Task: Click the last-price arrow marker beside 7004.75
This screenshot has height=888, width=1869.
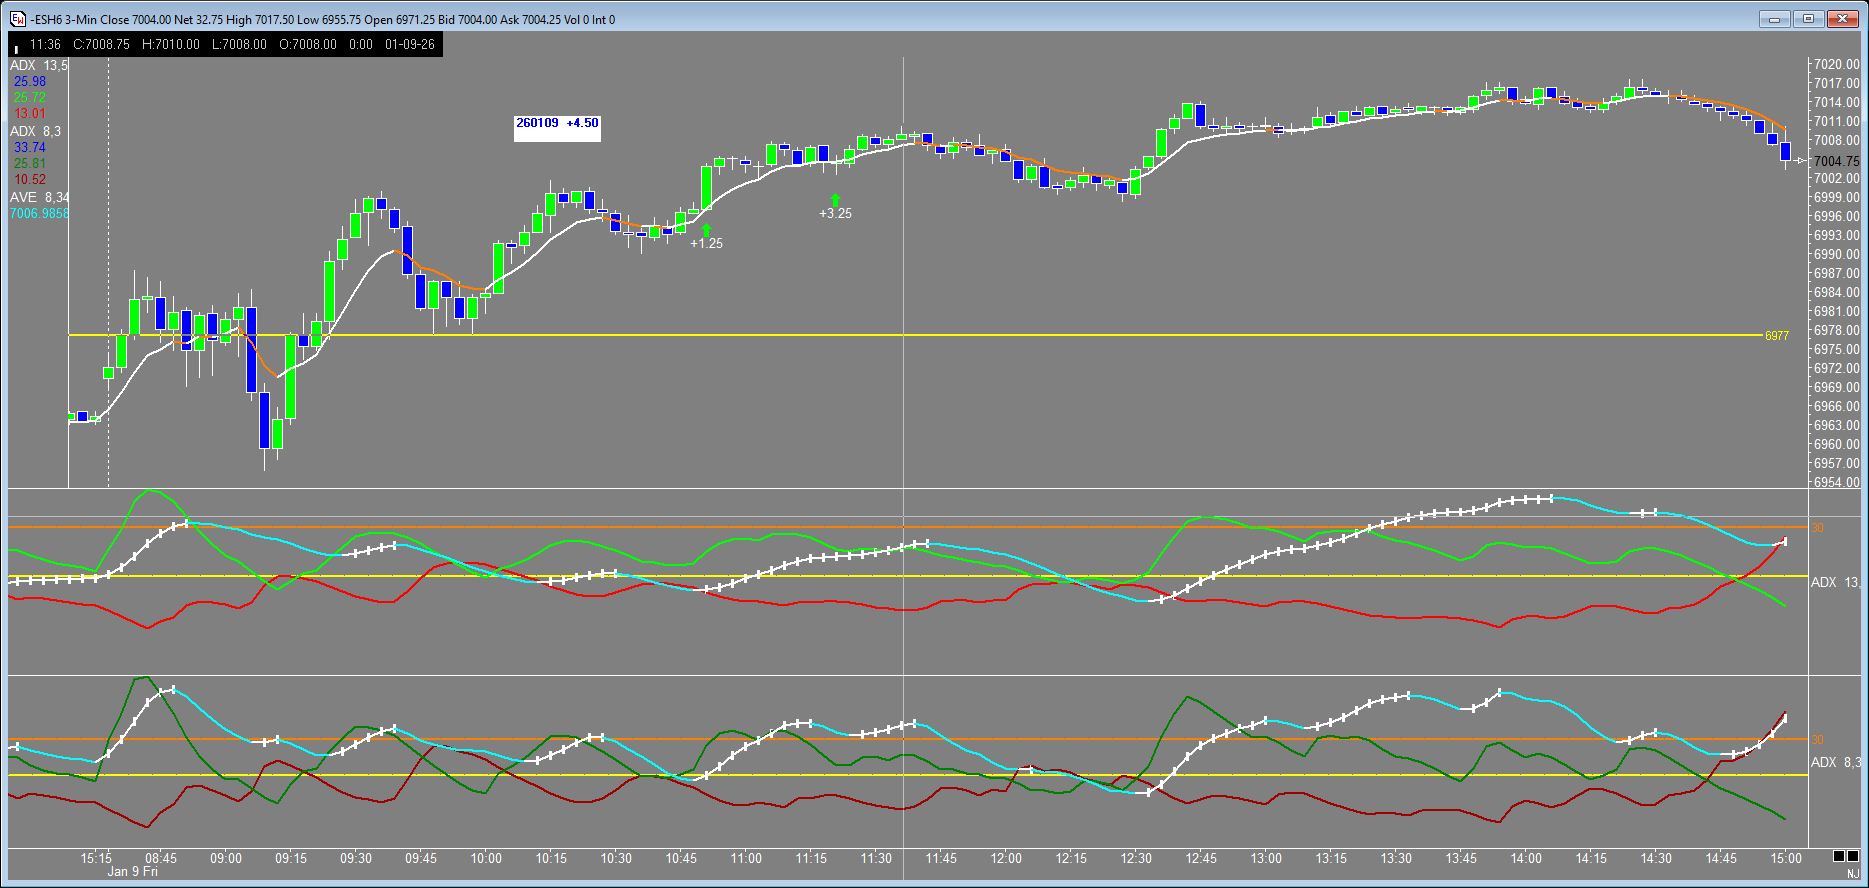Action: [1800, 161]
